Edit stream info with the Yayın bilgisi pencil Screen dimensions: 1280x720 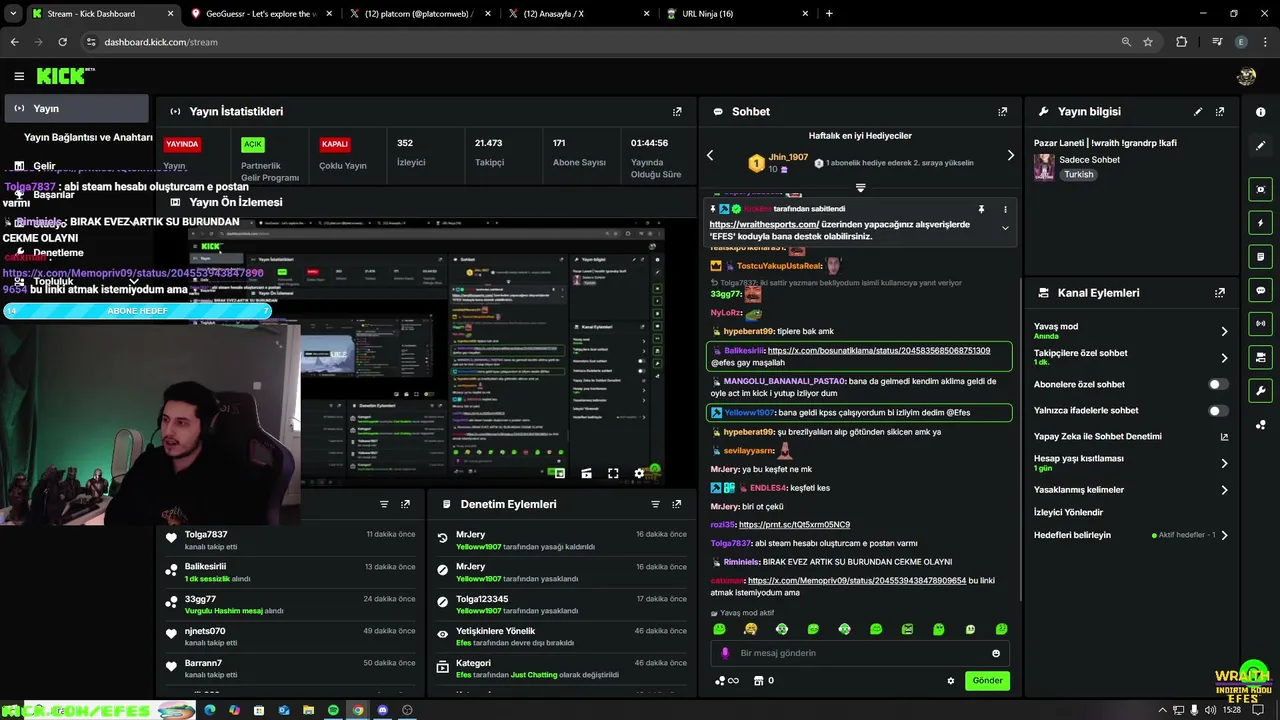tap(1198, 112)
